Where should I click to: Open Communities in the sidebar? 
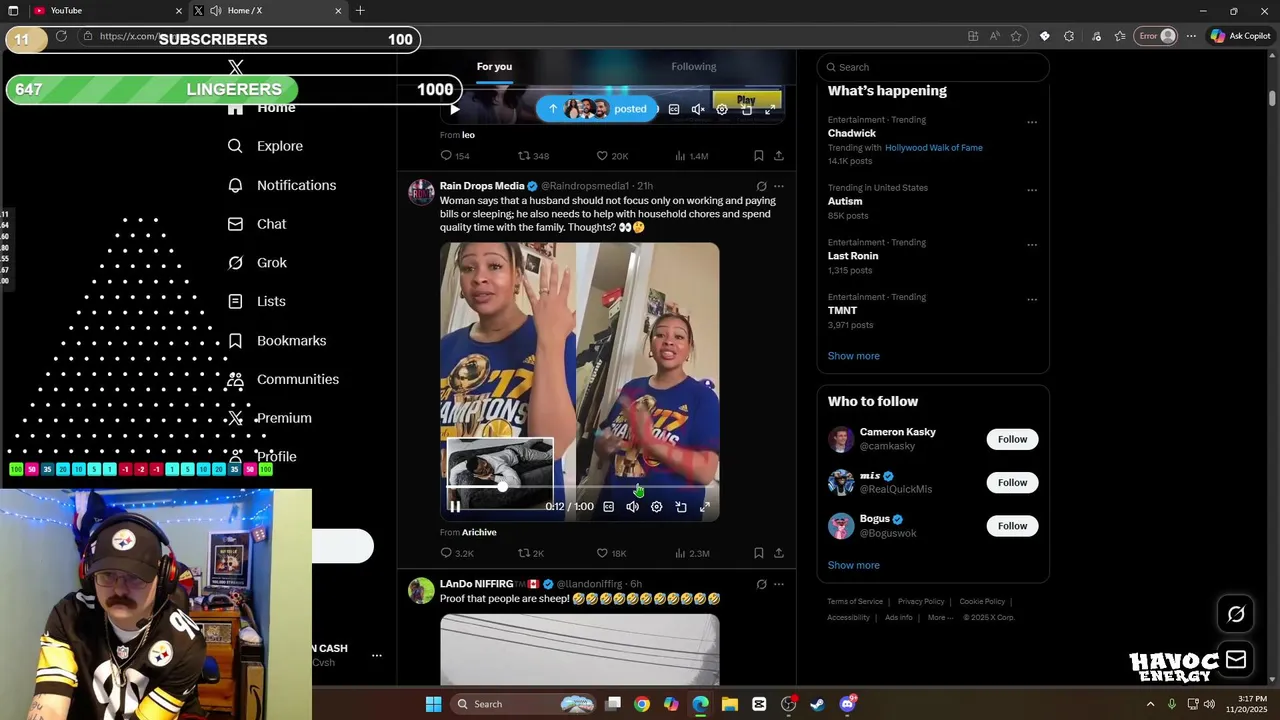tap(283, 379)
